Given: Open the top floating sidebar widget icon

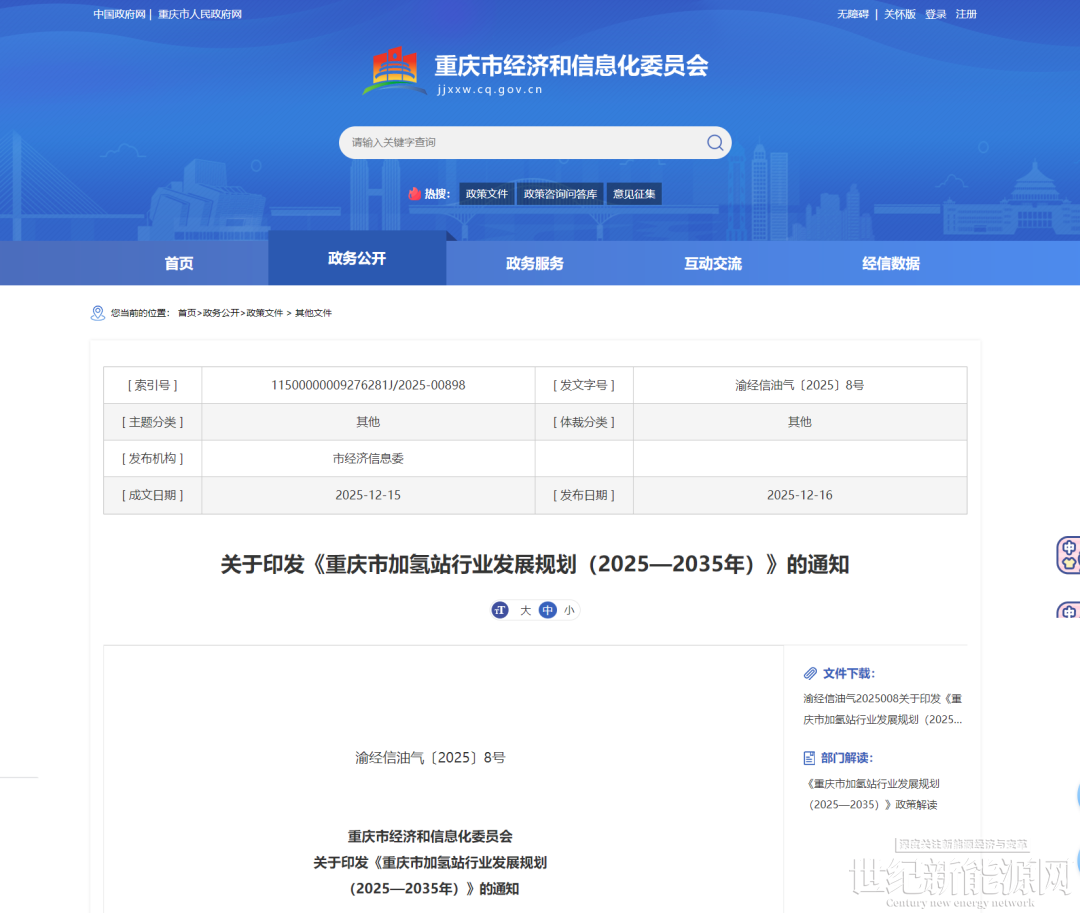Looking at the screenshot, I should (x=1067, y=555).
